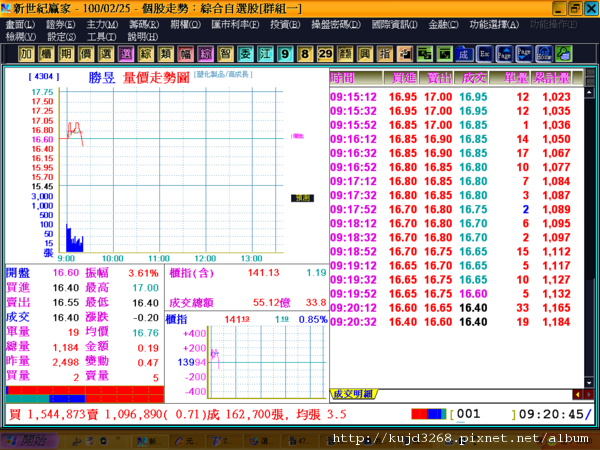This screenshot has height=450, width=600.
Task: Open the 匯市利率(F) menu
Action: [235, 25]
